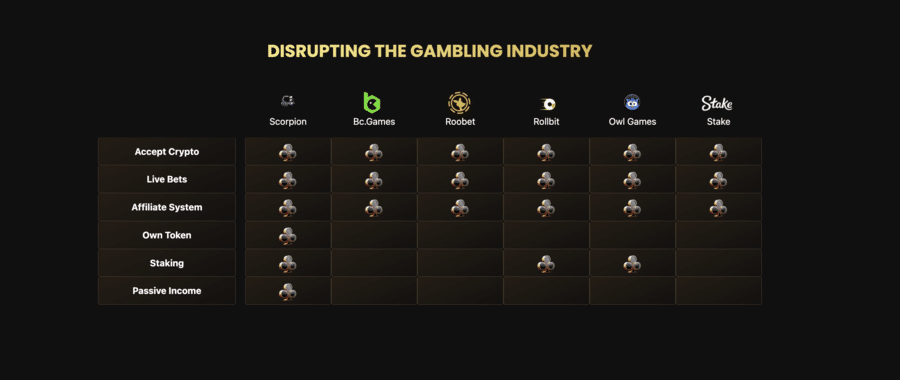Viewport: 900px width, 380px height.
Task: Click the Roobet Affiliate System club icon
Action: [460, 208]
